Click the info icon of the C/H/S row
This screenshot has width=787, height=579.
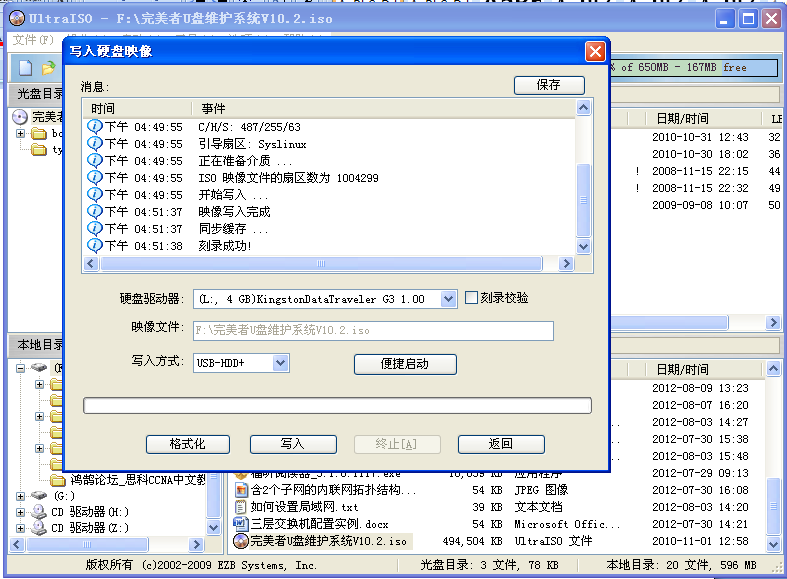tap(94, 126)
